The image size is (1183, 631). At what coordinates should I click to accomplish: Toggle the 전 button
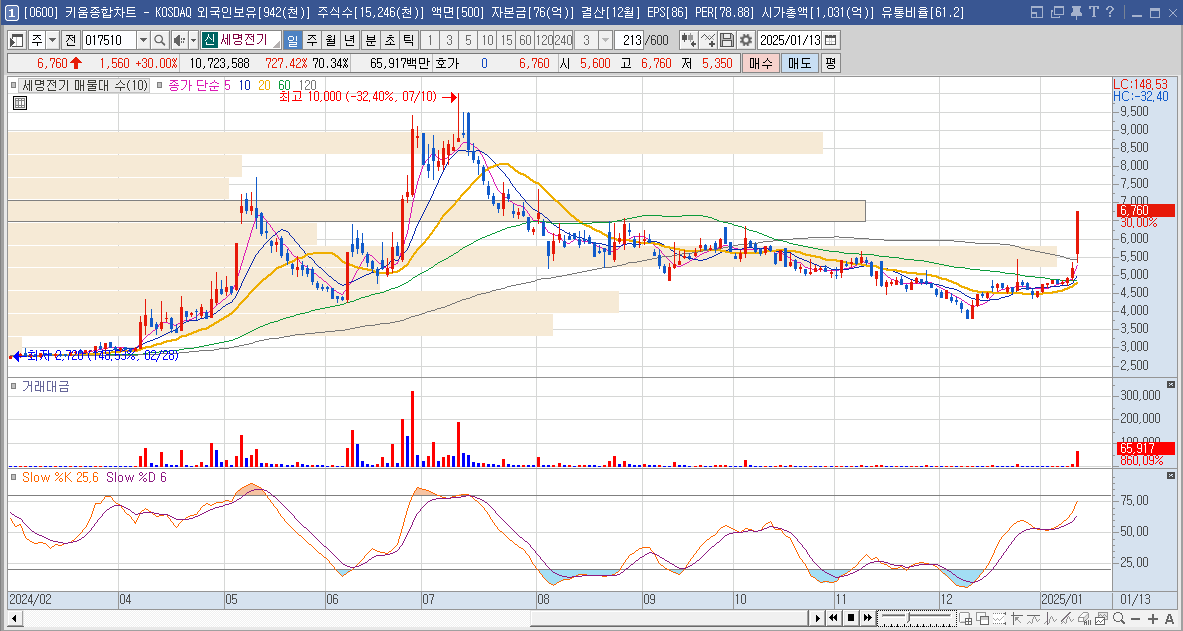pos(70,40)
